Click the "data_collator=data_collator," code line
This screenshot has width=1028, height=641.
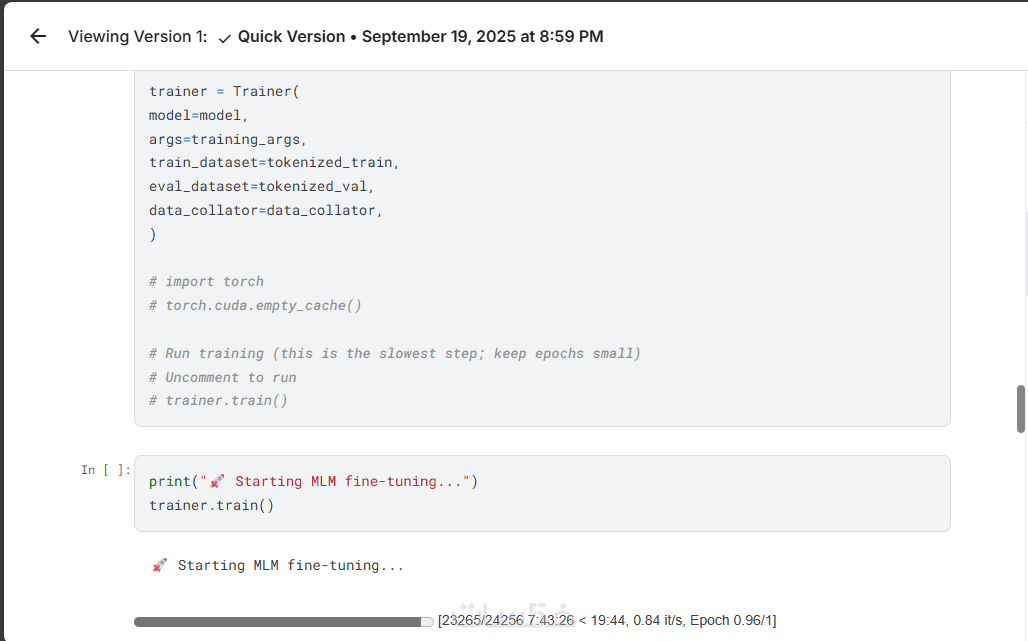point(266,210)
